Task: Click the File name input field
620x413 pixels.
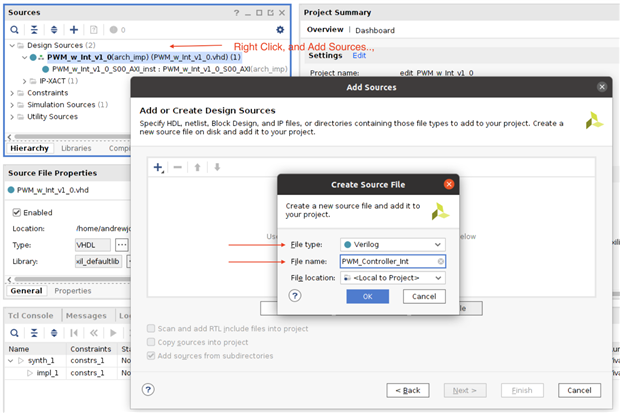Action: (x=393, y=261)
